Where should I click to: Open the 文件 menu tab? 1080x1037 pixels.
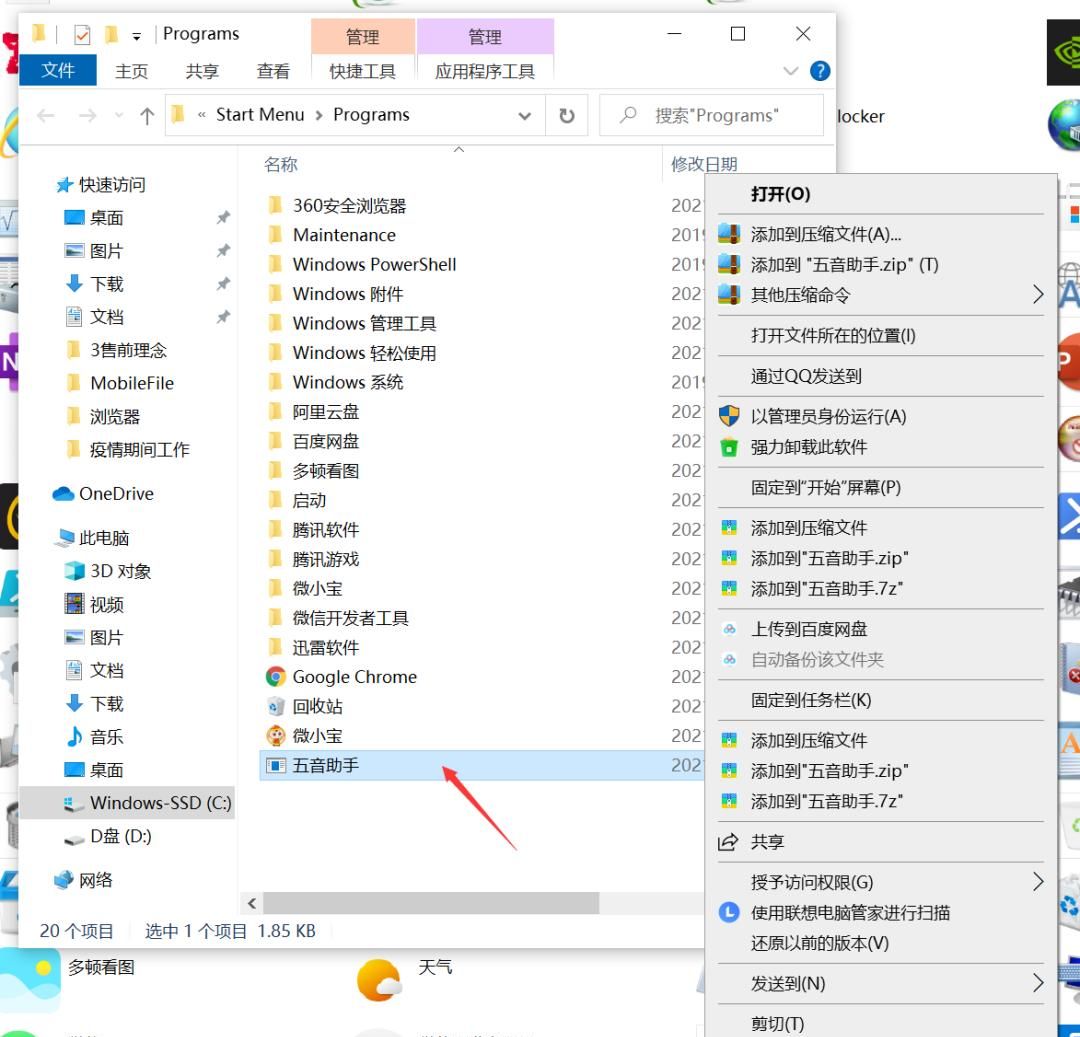pos(58,70)
